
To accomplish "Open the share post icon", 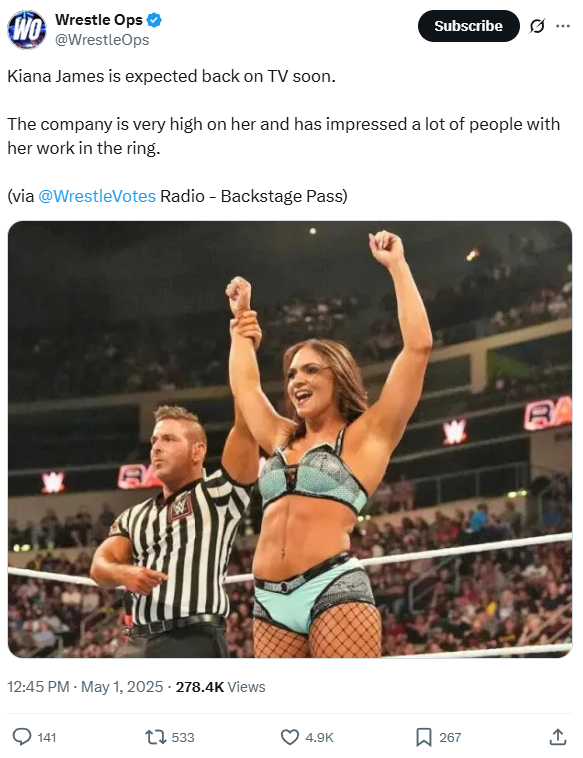I will pyautogui.click(x=558, y=737).
